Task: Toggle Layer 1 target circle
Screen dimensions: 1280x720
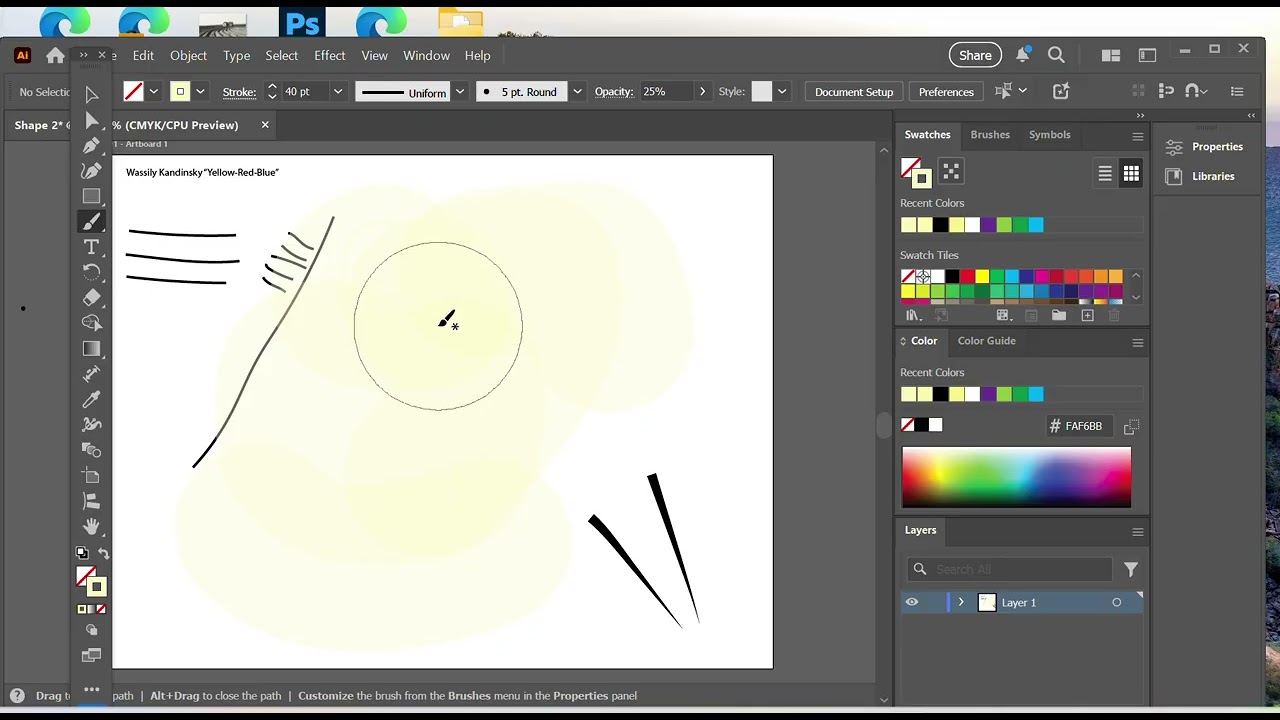Action: (x=1117, y=602)
